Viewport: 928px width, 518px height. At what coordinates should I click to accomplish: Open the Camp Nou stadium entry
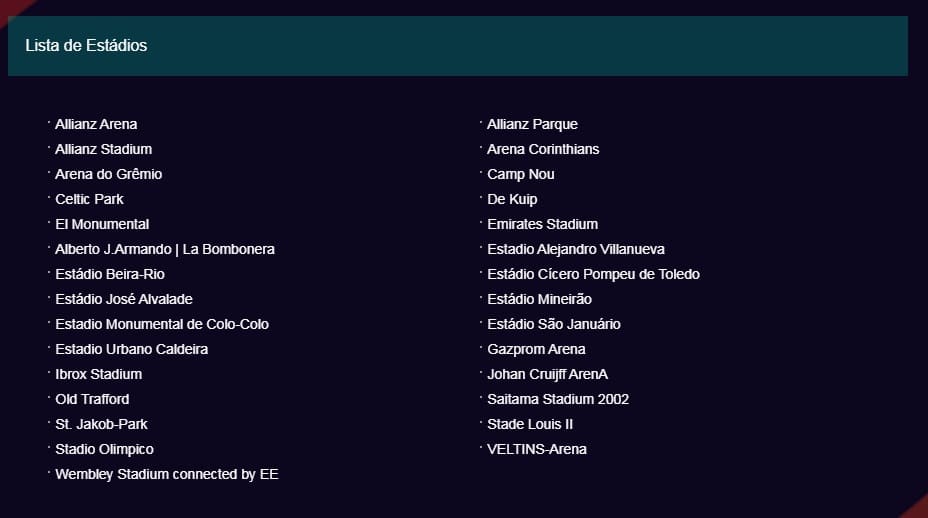tap(521, 174)
